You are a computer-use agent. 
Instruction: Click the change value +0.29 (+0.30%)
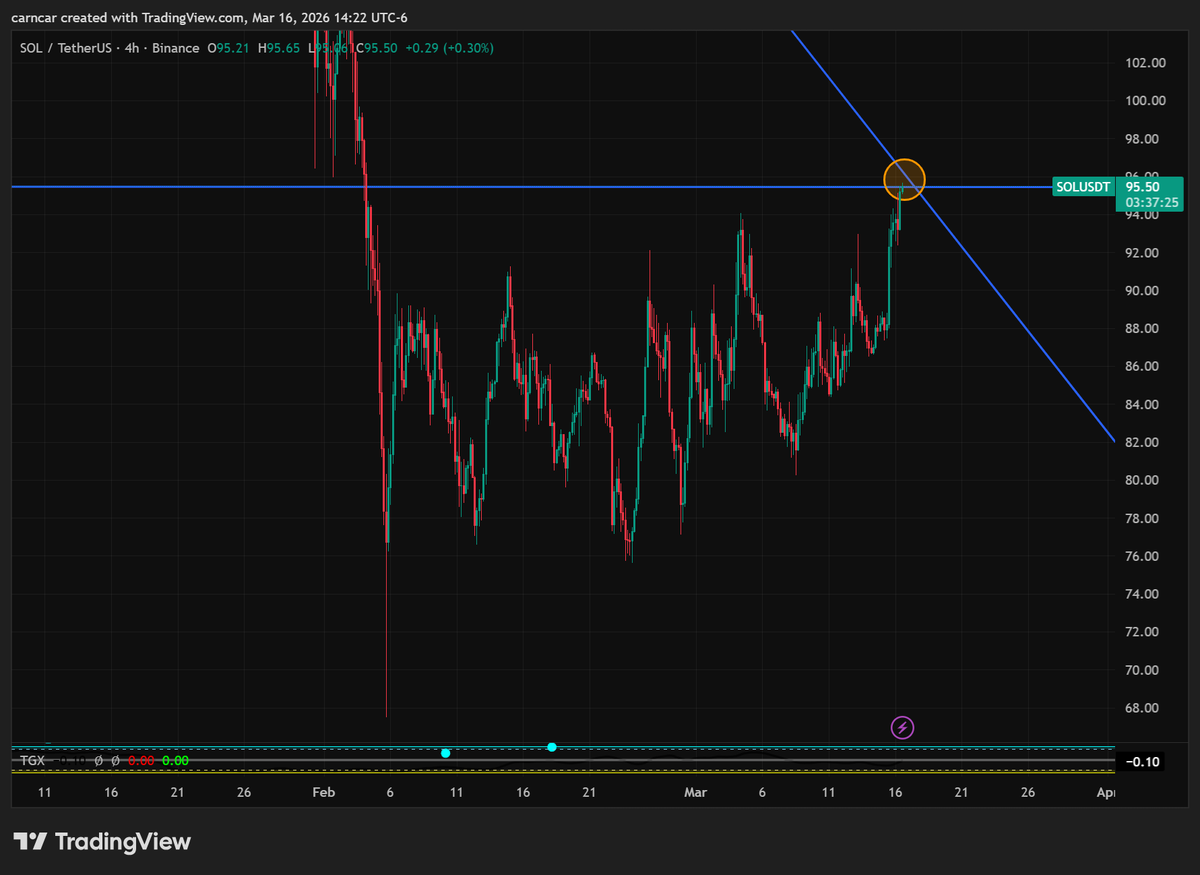450,48
